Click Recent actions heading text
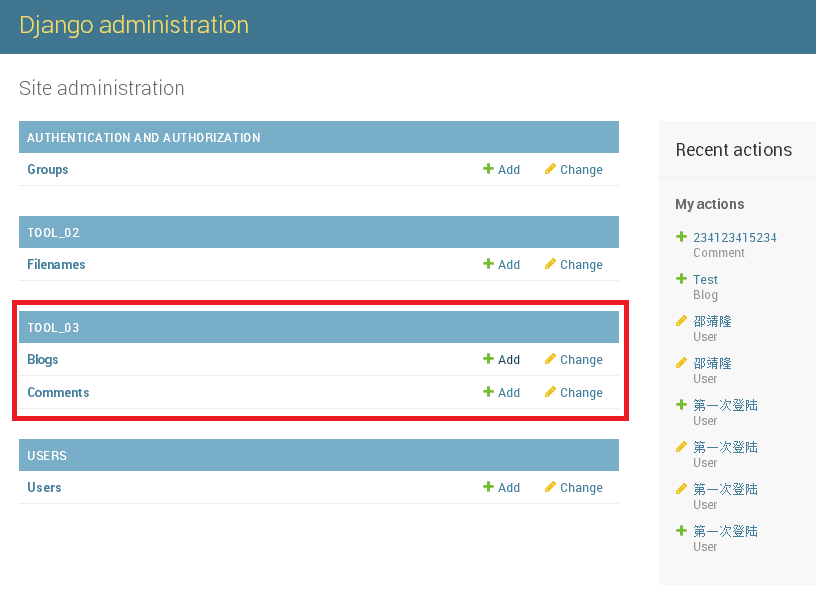Viewport: 816px width, 592px height. point(734,150)
